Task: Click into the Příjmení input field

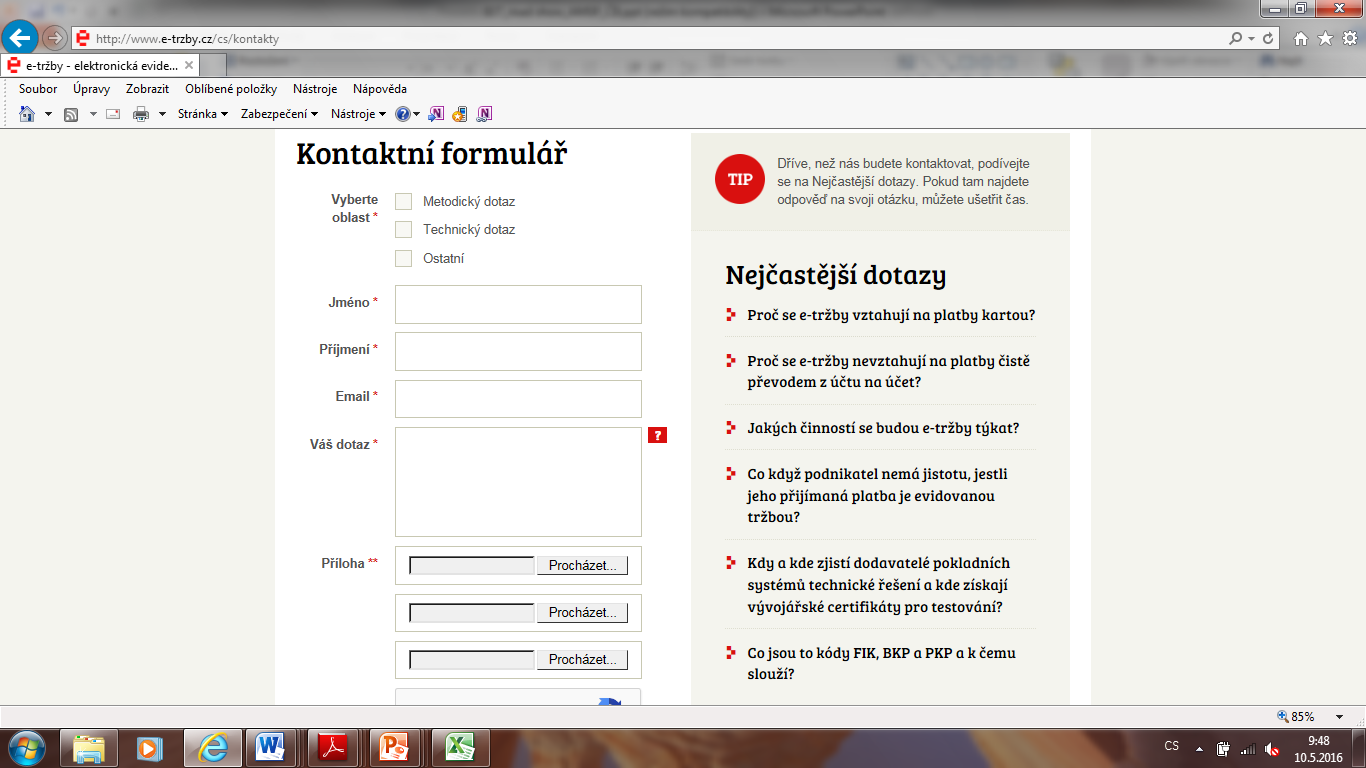Action: click(518, 351)
